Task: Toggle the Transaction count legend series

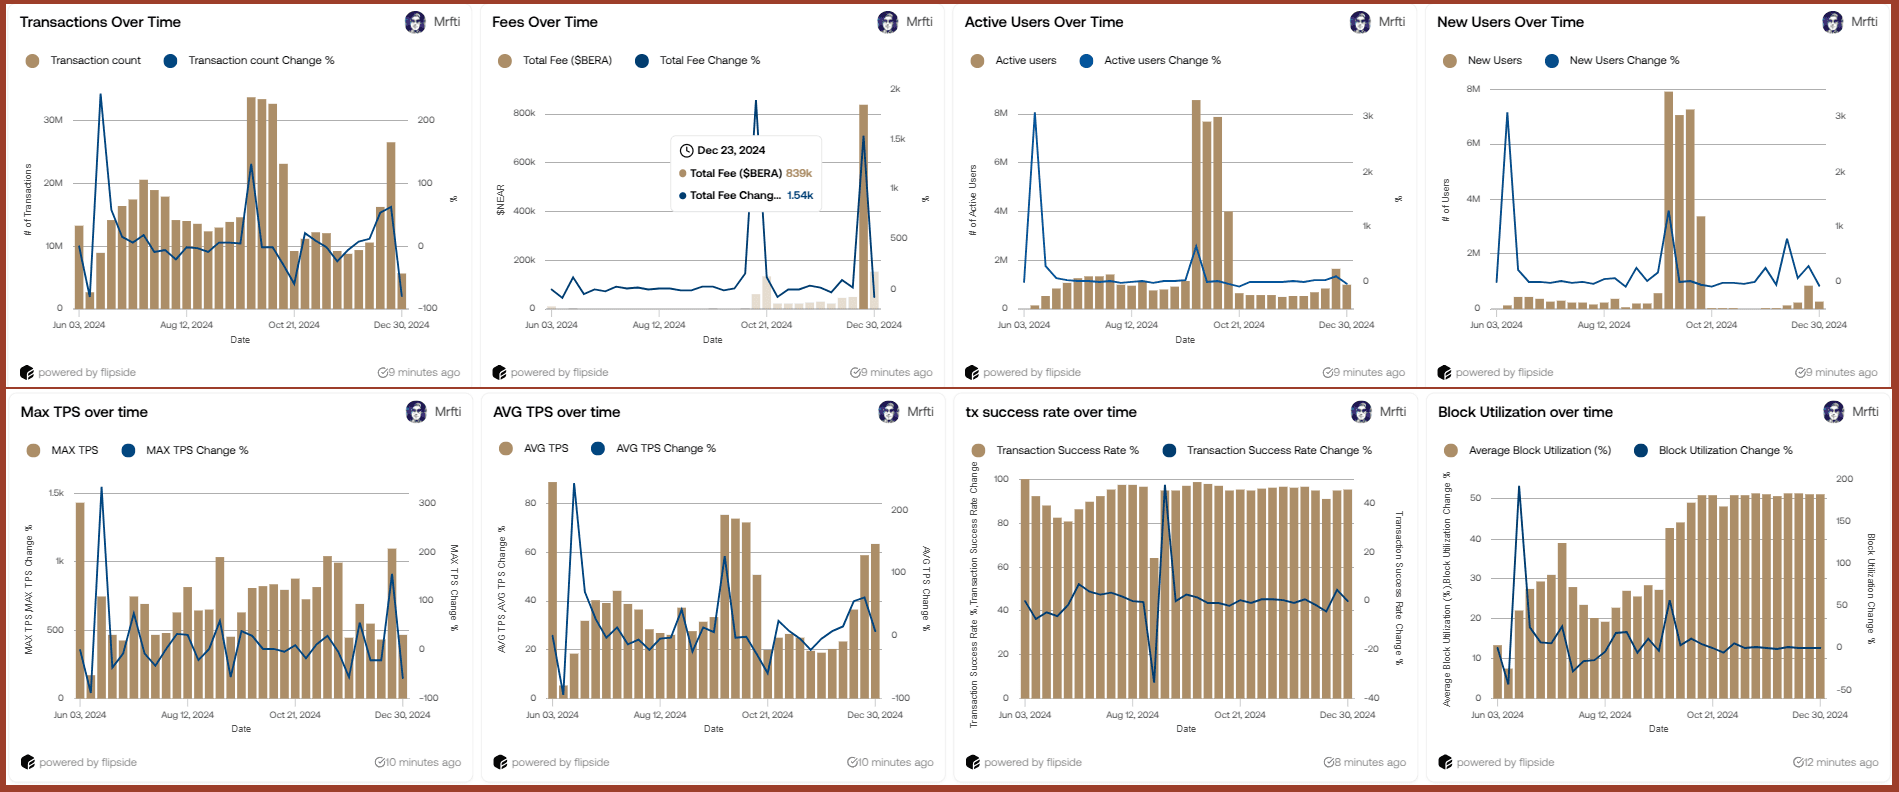Action: [x=83, y=61]
